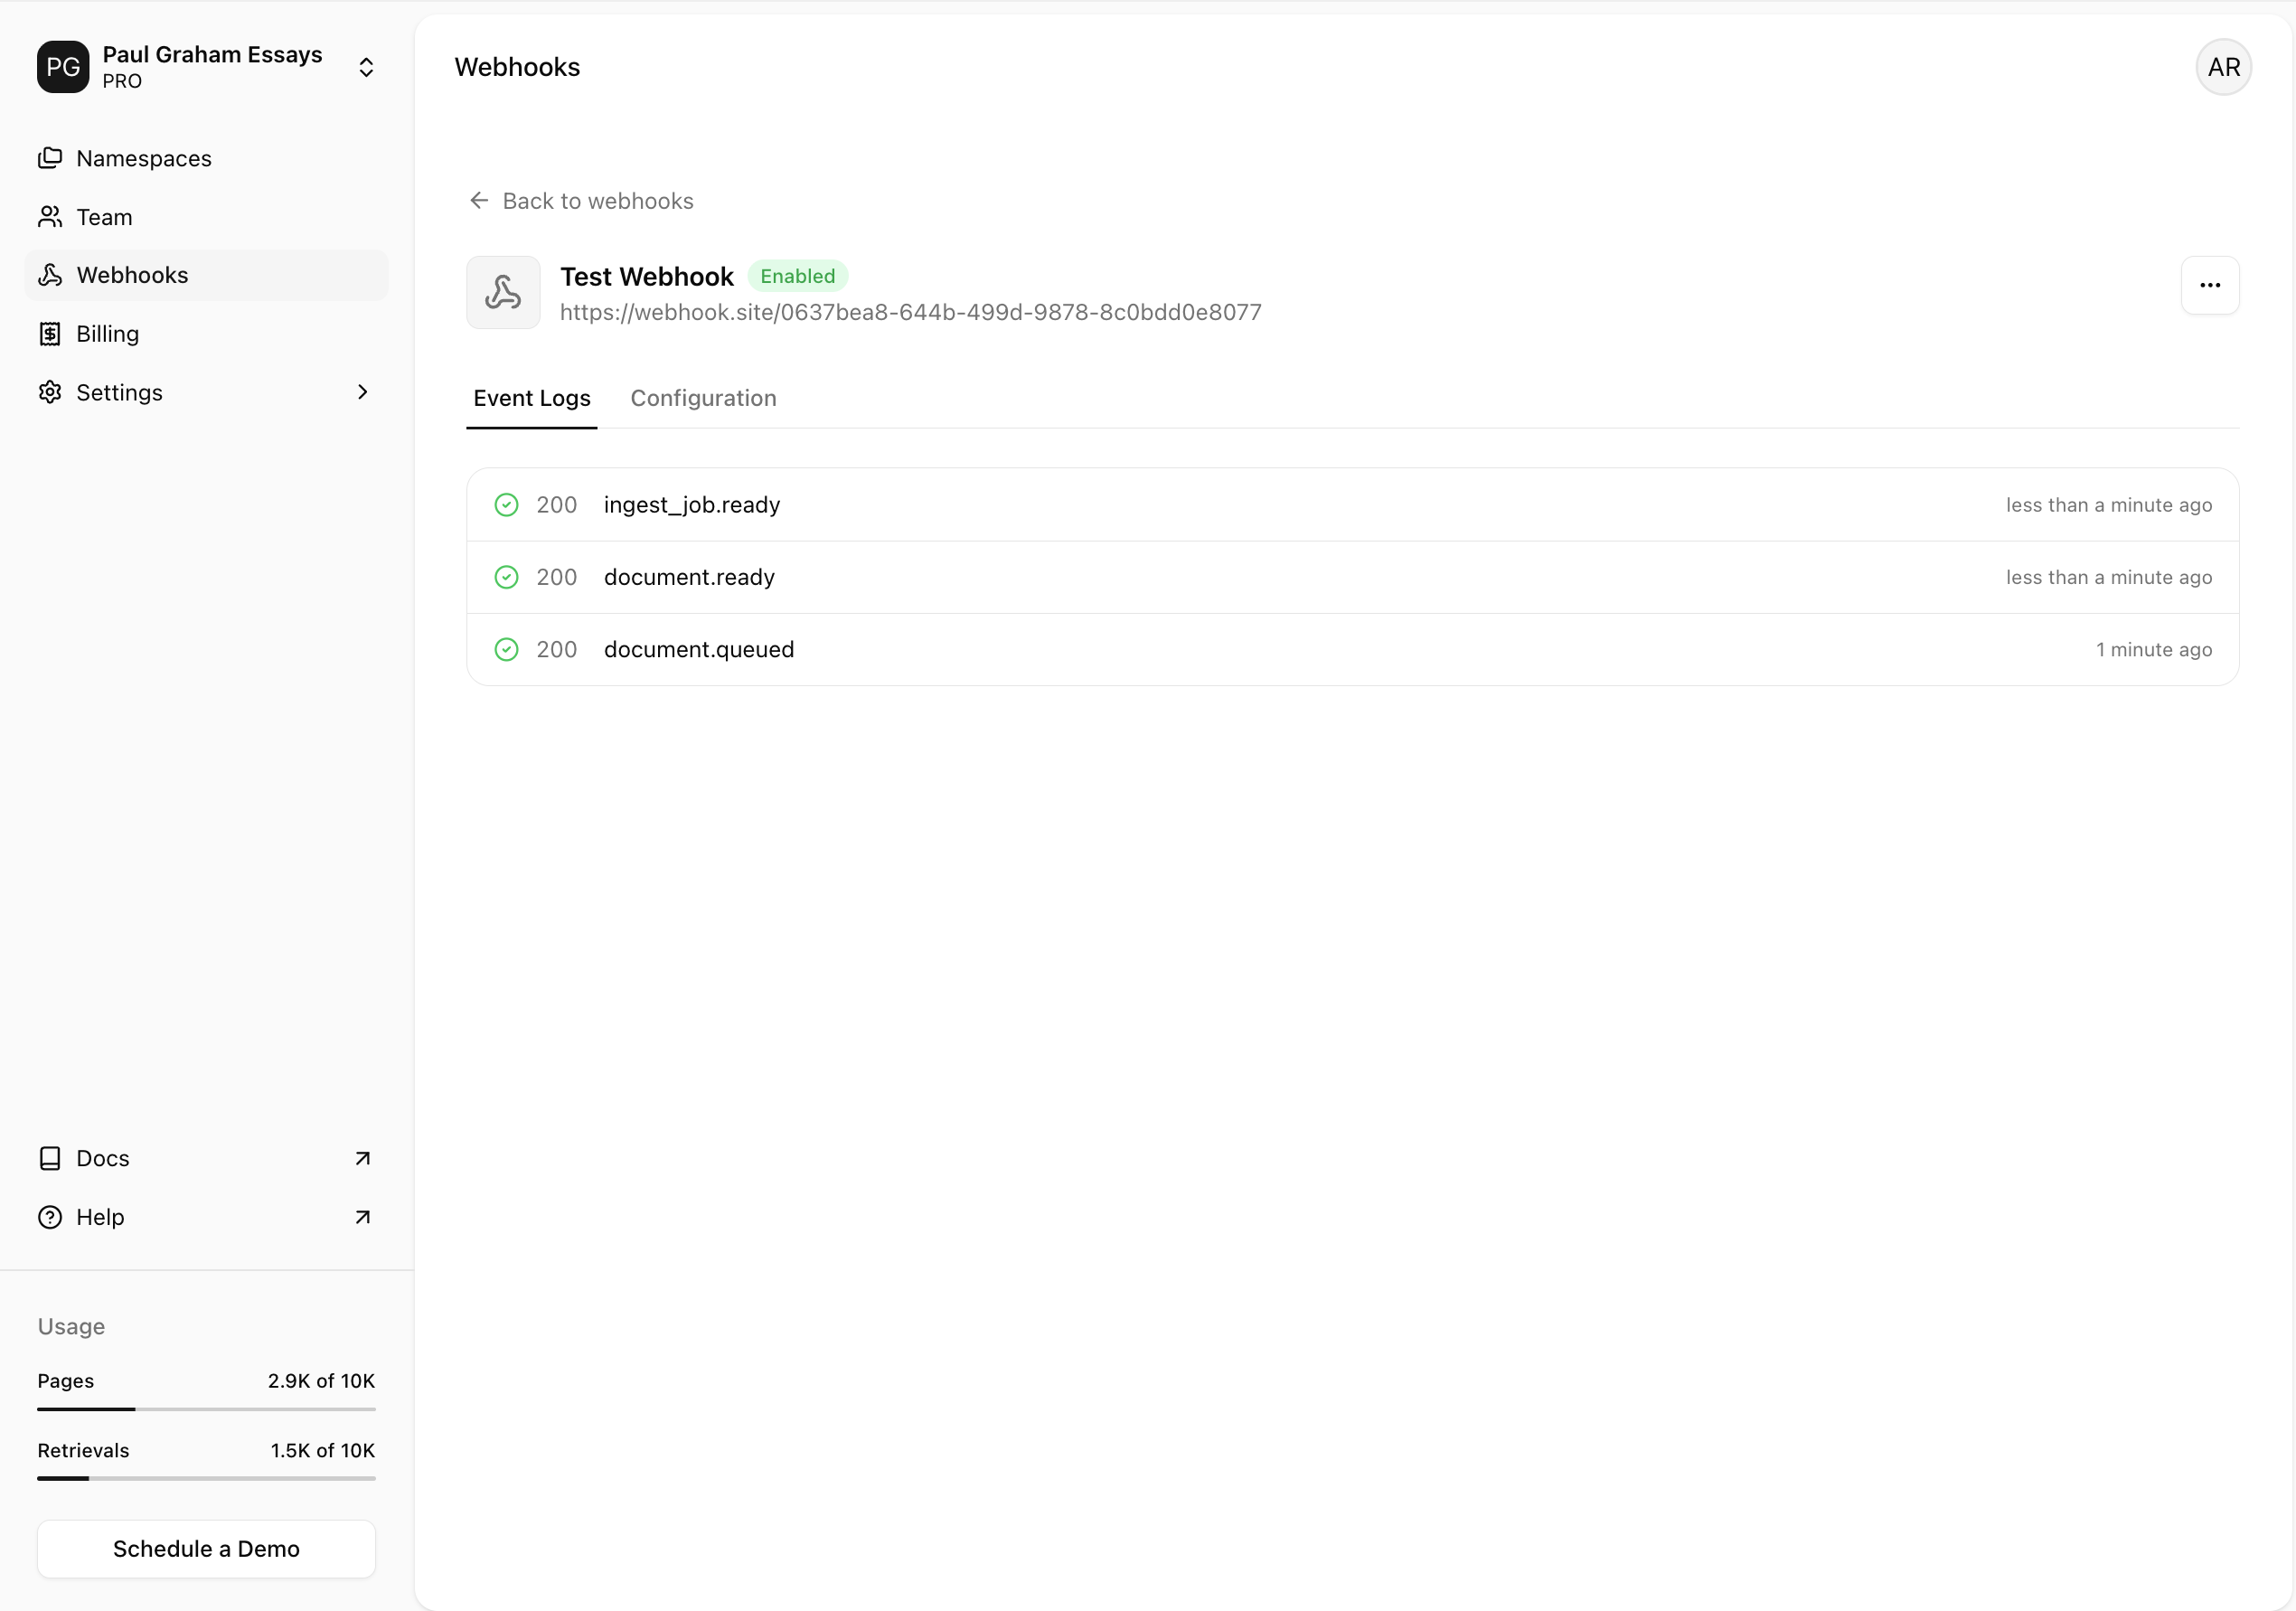This screenshot has width=2296, height=1611.
Task: Expand the Settings submenu chevron
Action: (362, 392)
